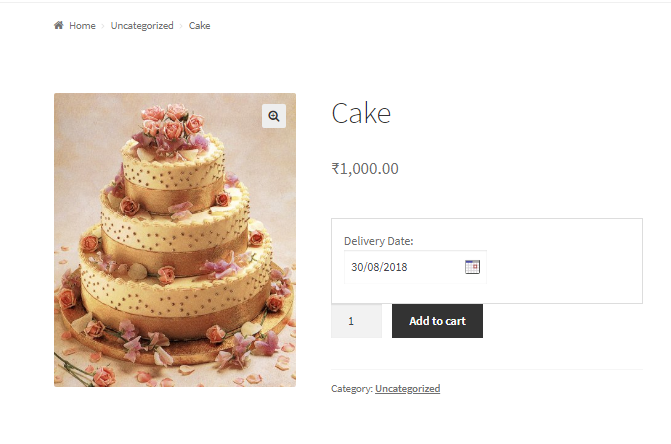Click the separator arrow before Cake breadcrumb
This screenshot has height=444, width=671.
[181, 26]
